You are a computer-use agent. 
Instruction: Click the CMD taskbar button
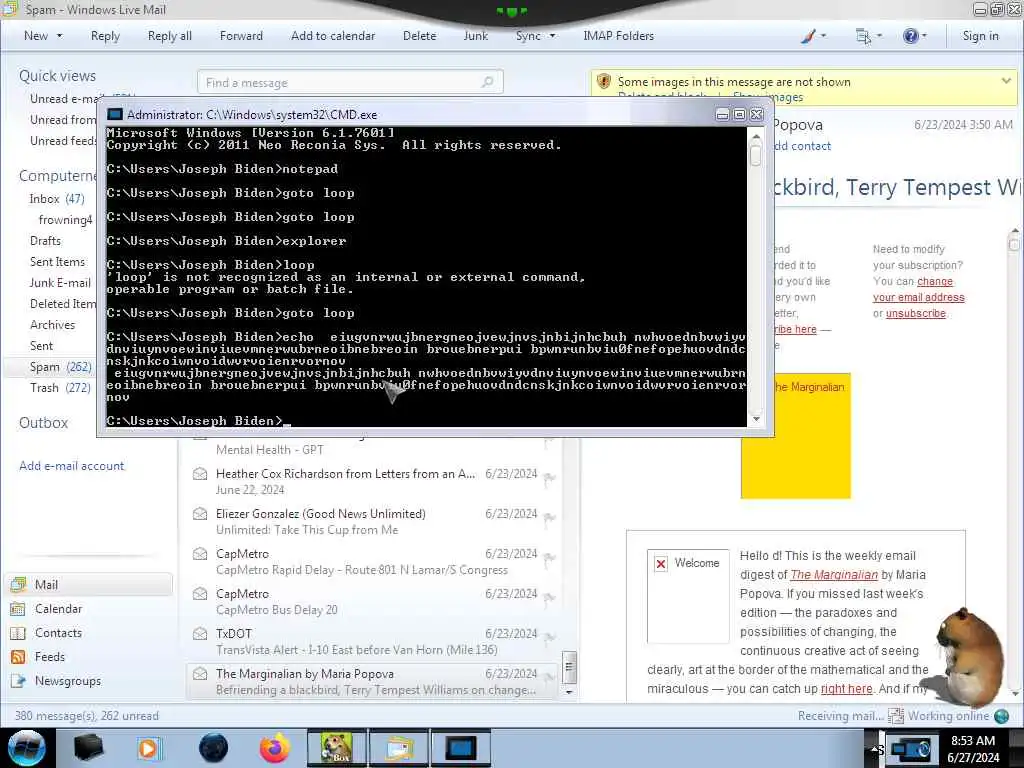pos(461,748)
